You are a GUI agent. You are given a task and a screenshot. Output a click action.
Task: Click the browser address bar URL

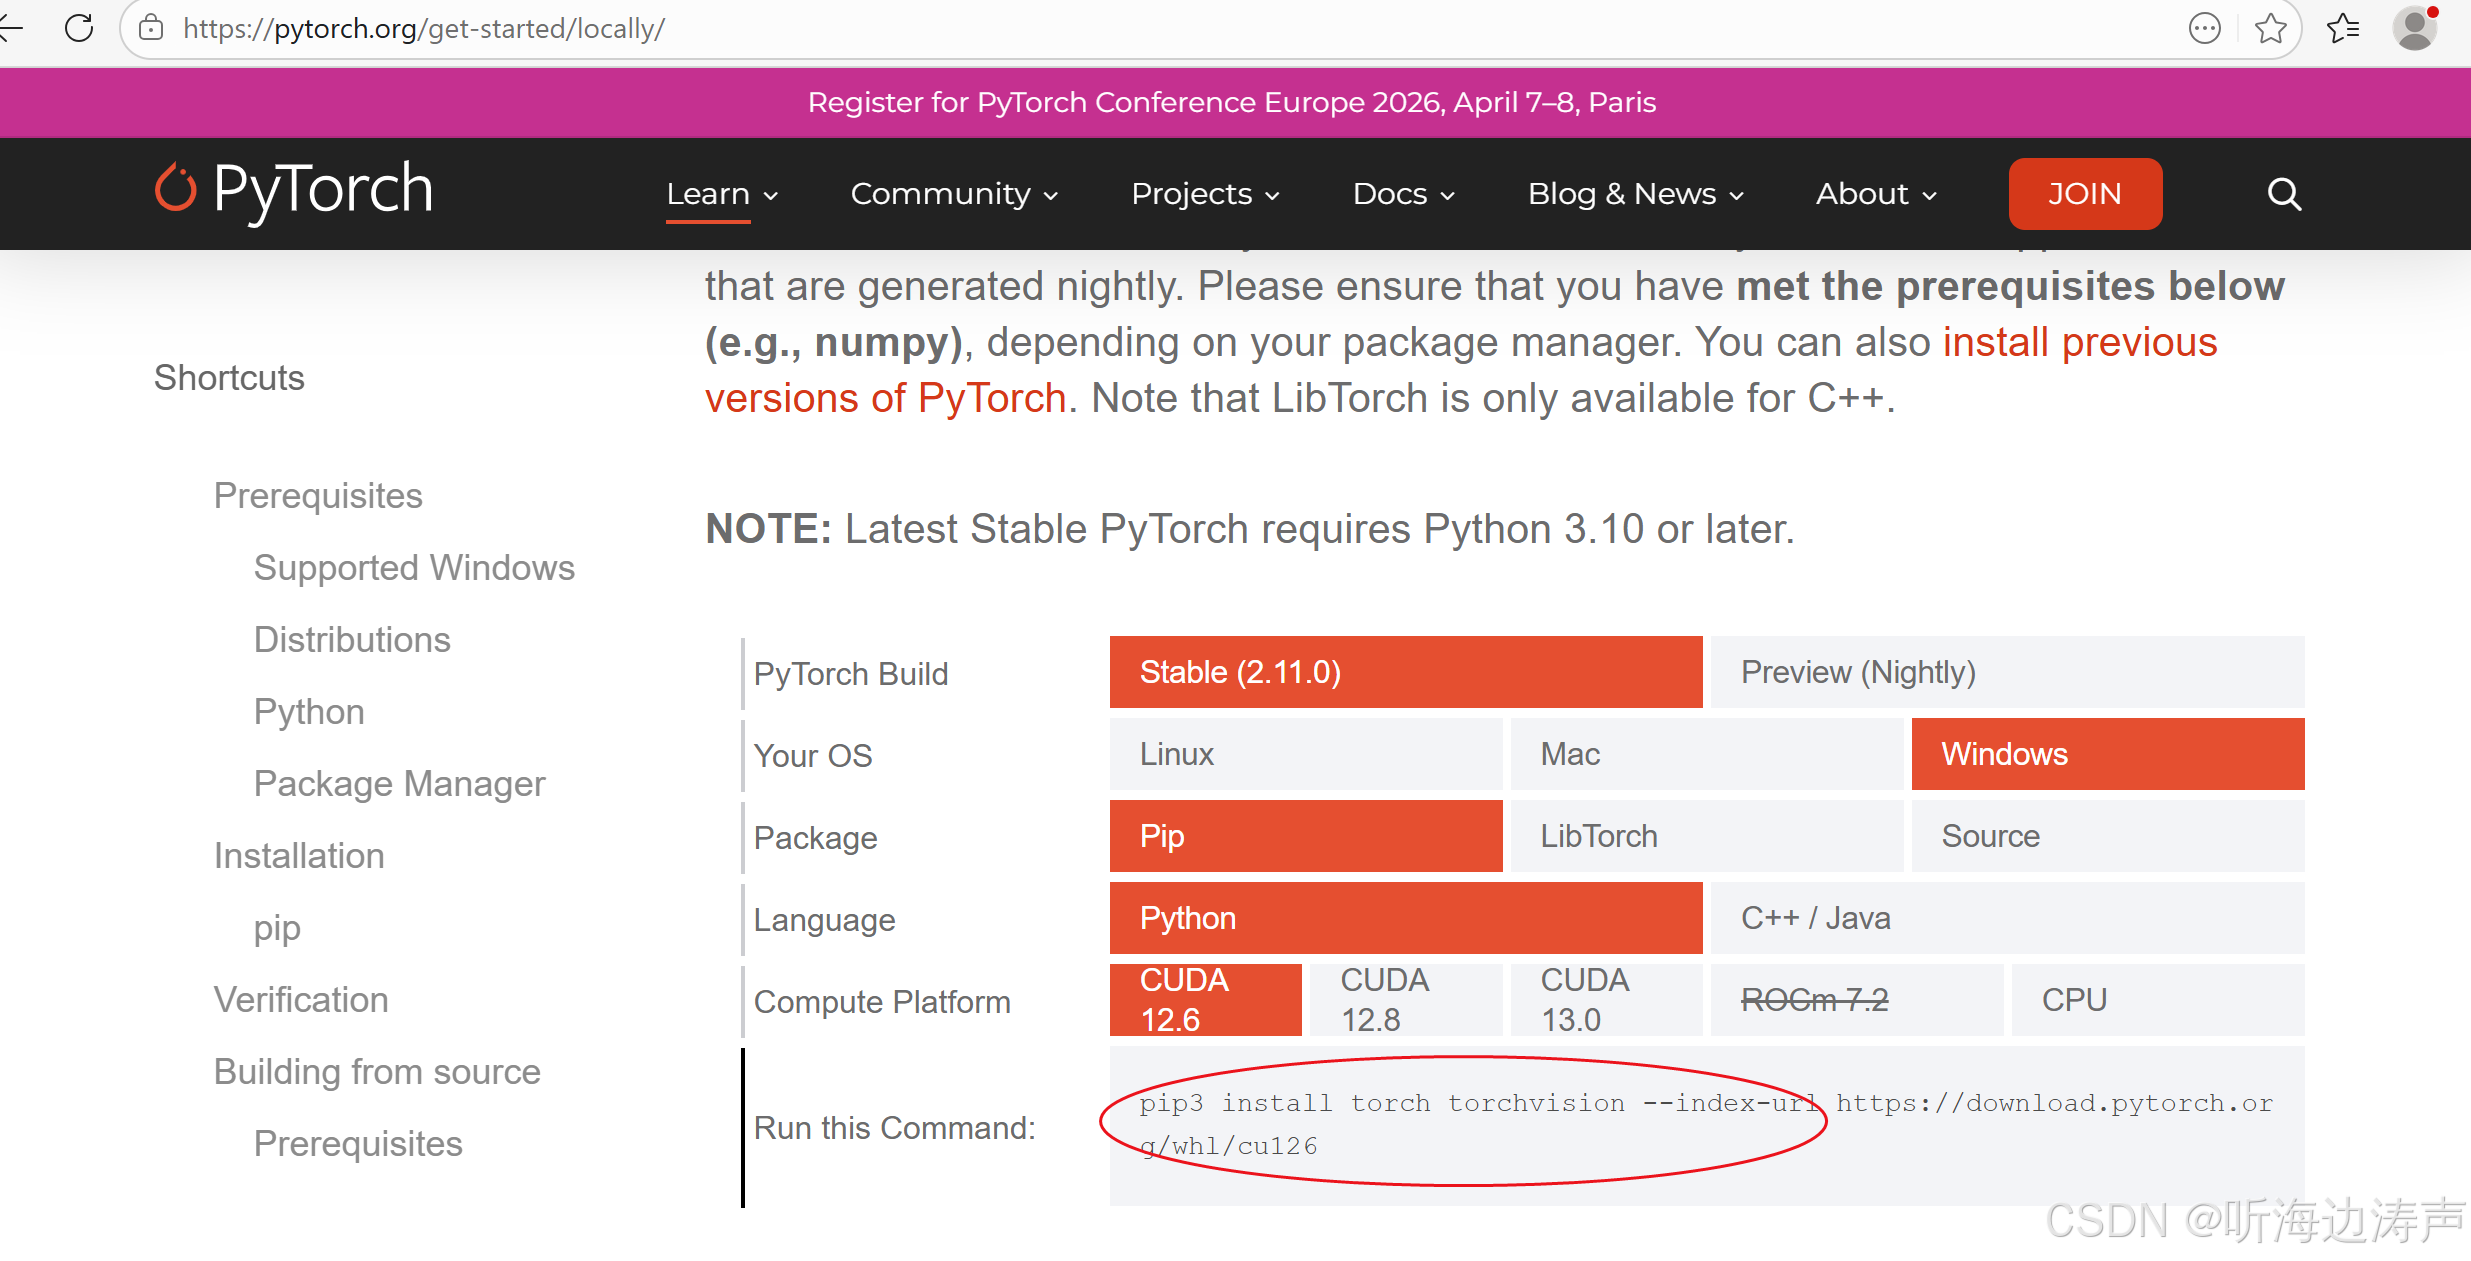coord(424,28)
